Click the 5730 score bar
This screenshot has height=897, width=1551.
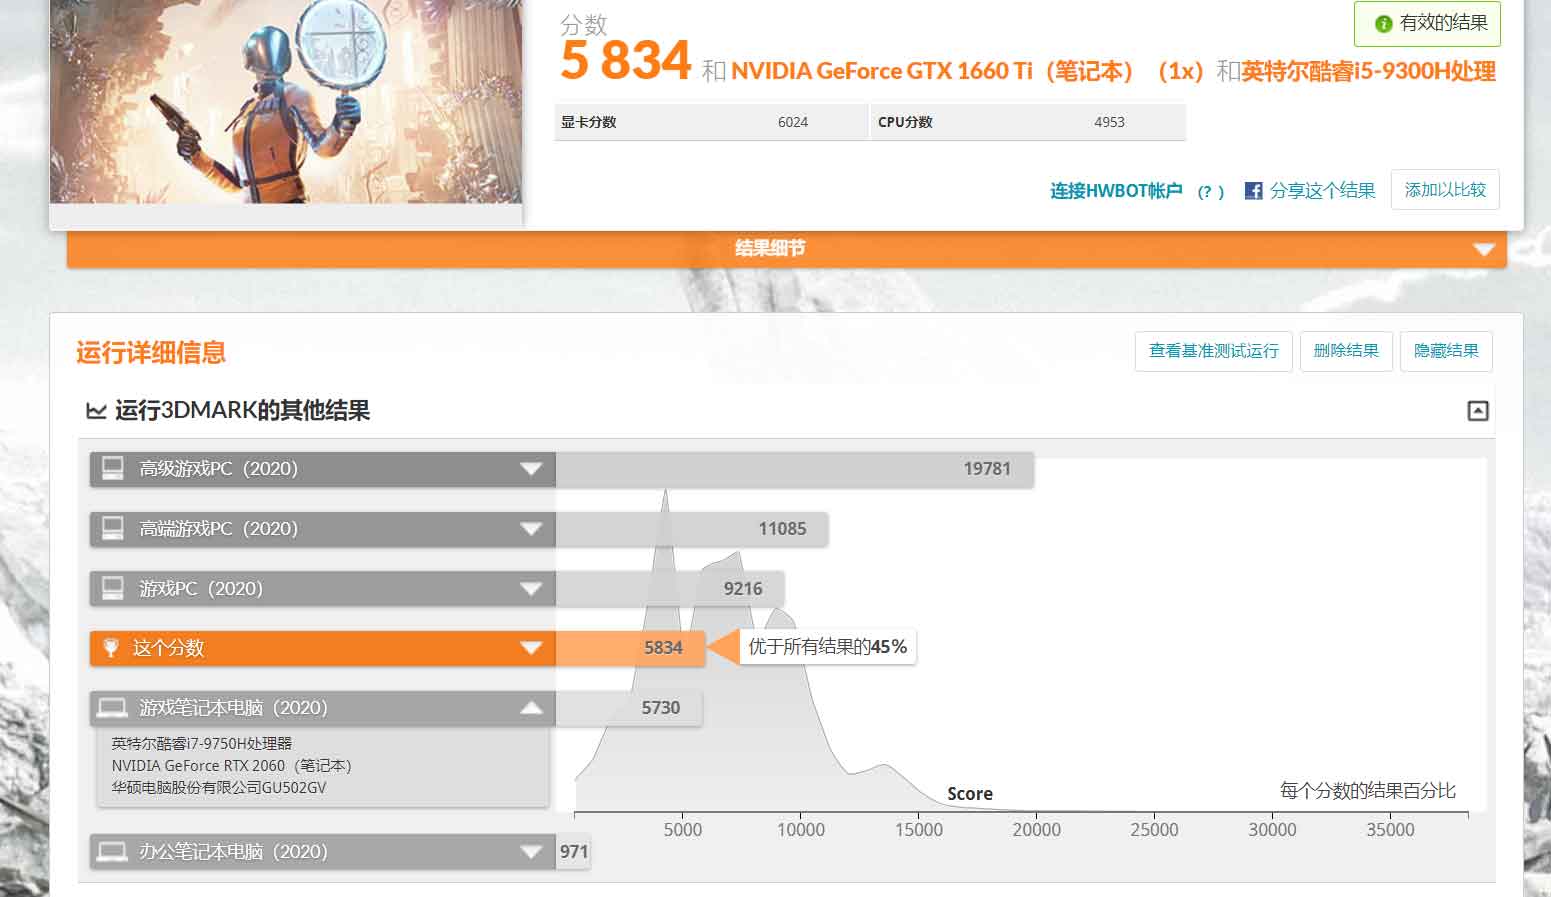pyautogui.click(x=629, y=708)
